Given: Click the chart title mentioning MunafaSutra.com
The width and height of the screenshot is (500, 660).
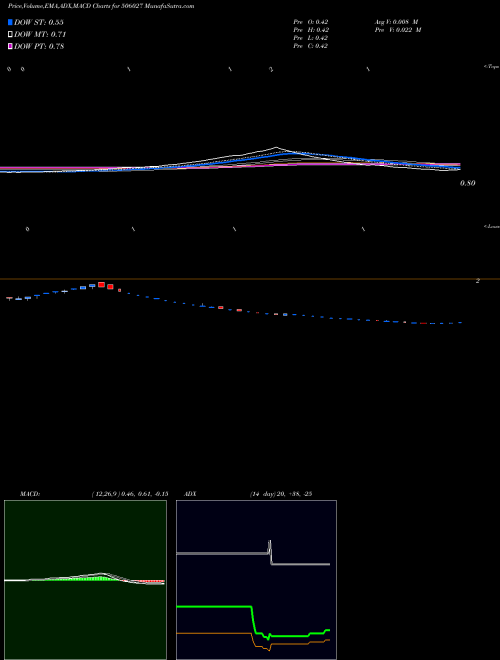Looking at the screenshot, I should pos(101,7).
